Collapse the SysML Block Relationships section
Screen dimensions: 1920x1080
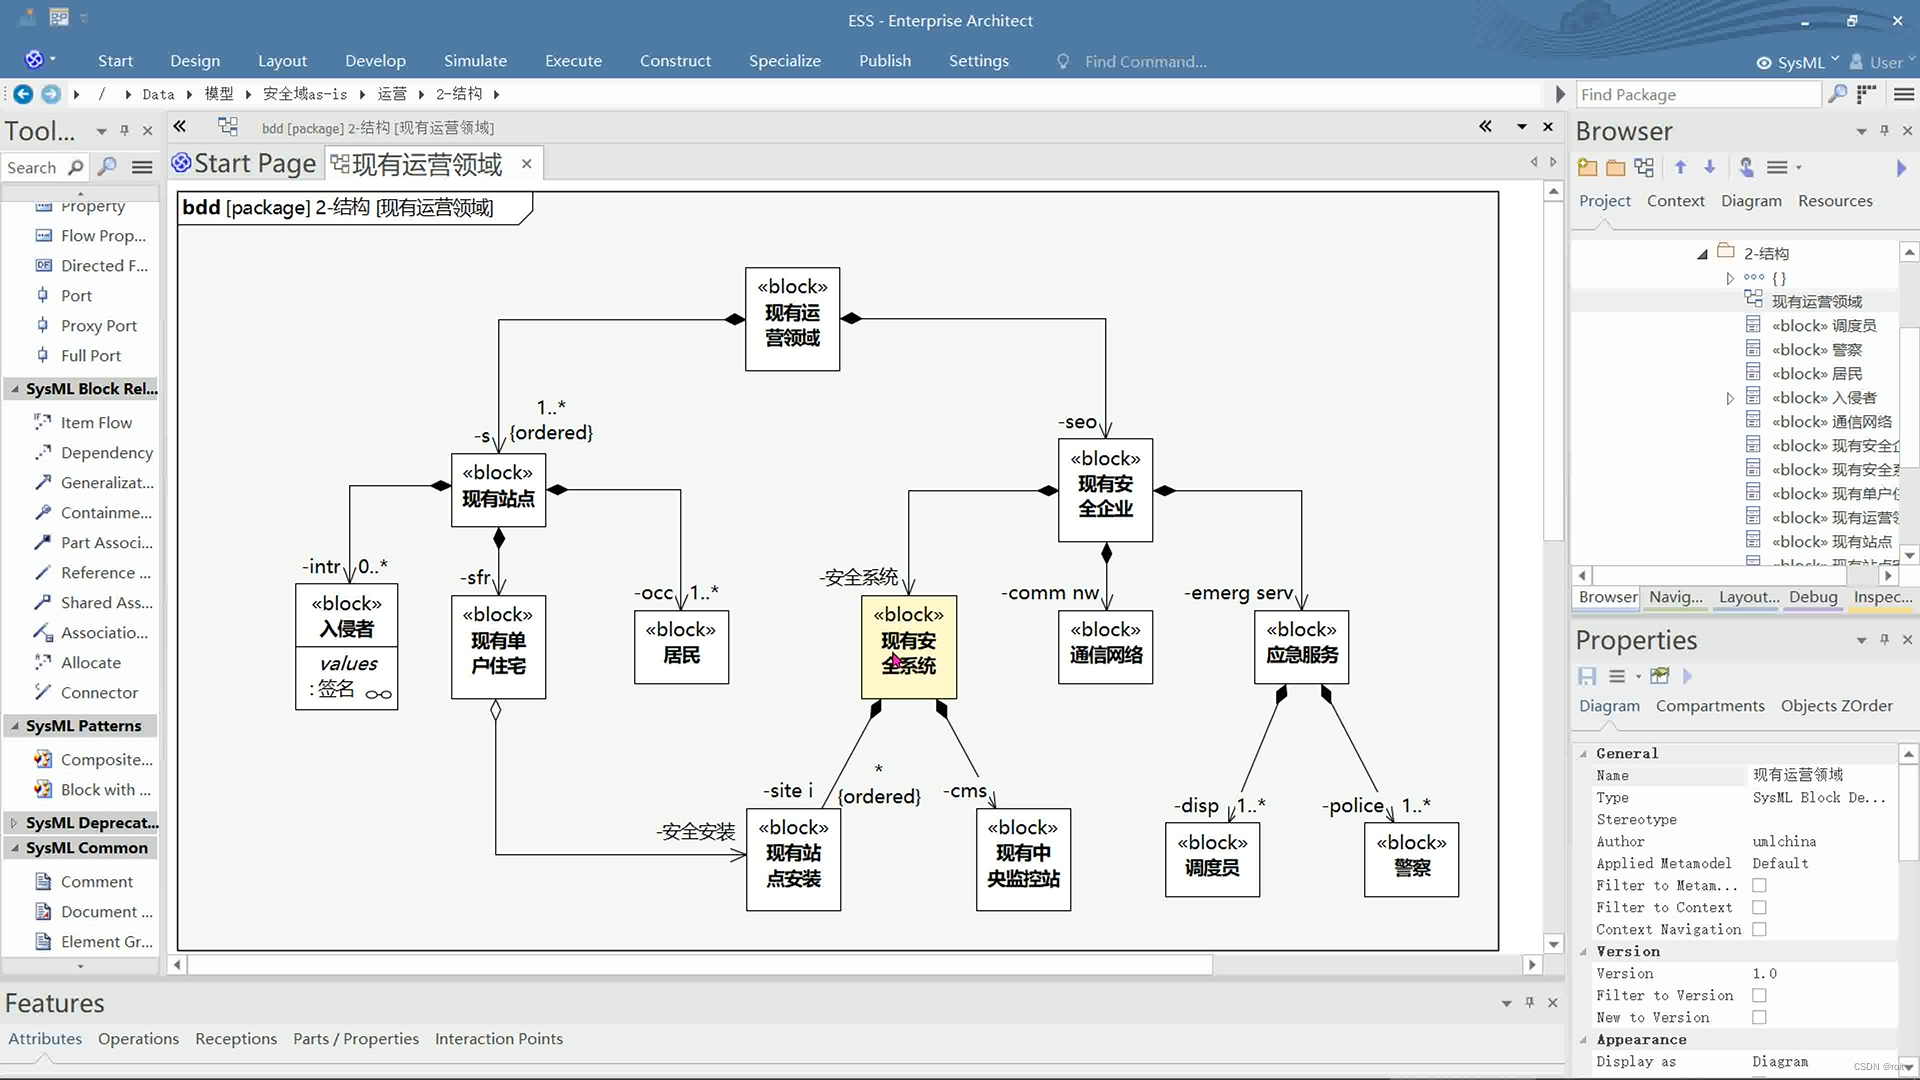pyautogui.click(x=14, y=389)
